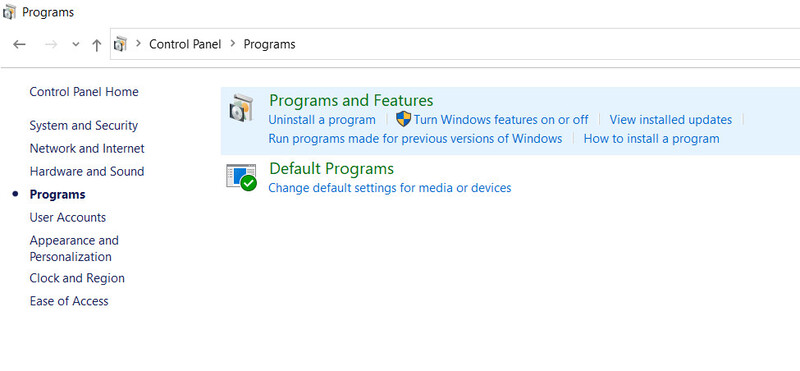Open Ease of Access category

pyautogui.click(x=69, y=301)
